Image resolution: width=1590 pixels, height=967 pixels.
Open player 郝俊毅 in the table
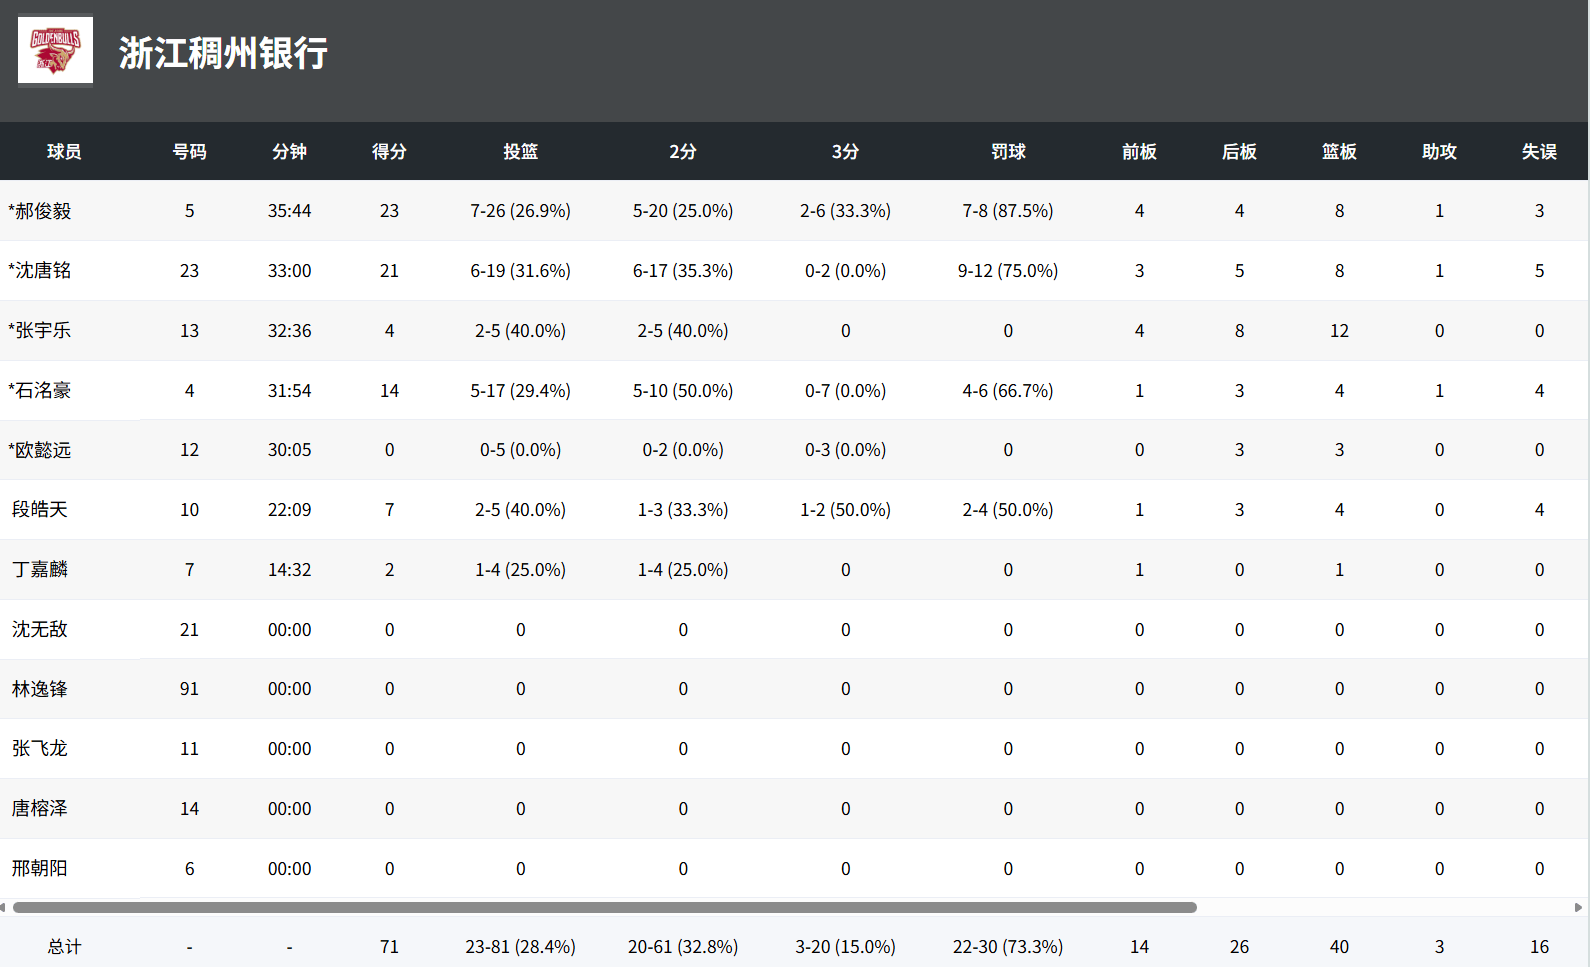[x=42, y=211]
